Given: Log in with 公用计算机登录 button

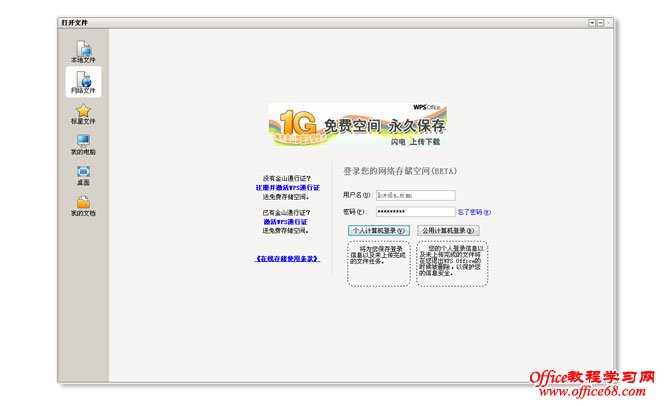Looking at the screenshot, I should (448, 230).
